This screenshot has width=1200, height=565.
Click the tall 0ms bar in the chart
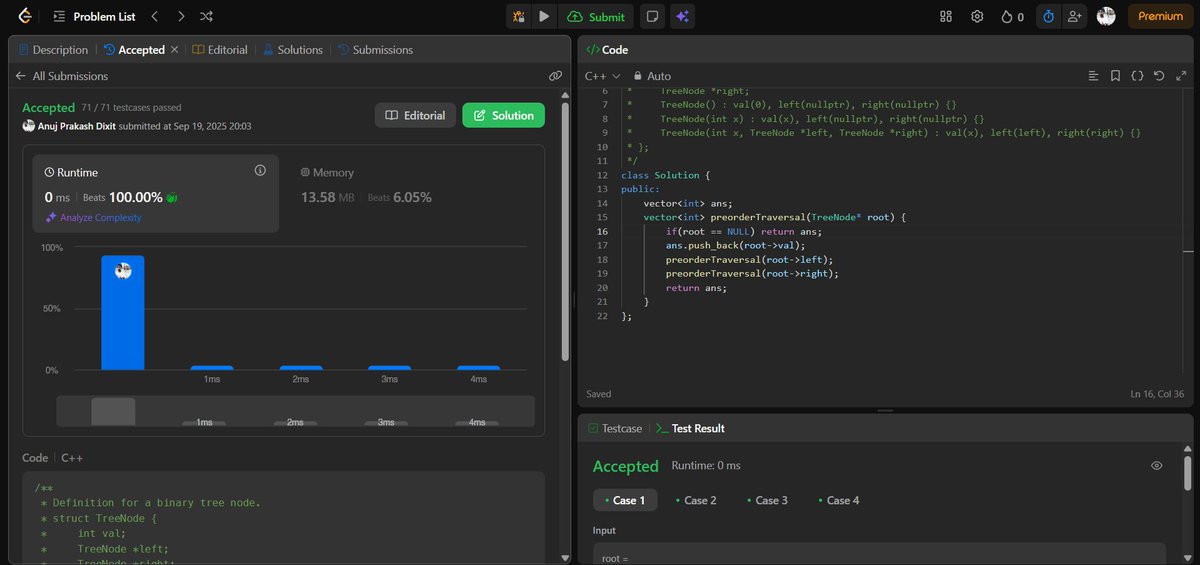click(123, 312)
